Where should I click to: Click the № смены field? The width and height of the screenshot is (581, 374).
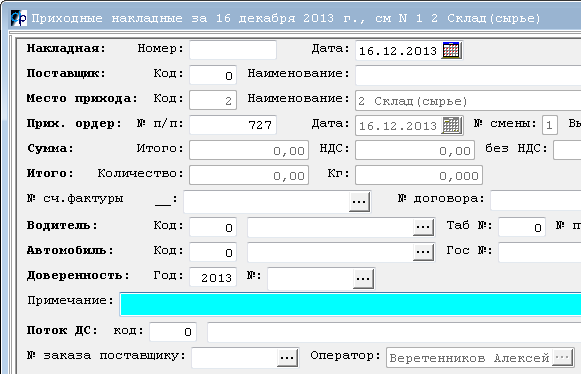pyautogui.click(x=550, y=125)
